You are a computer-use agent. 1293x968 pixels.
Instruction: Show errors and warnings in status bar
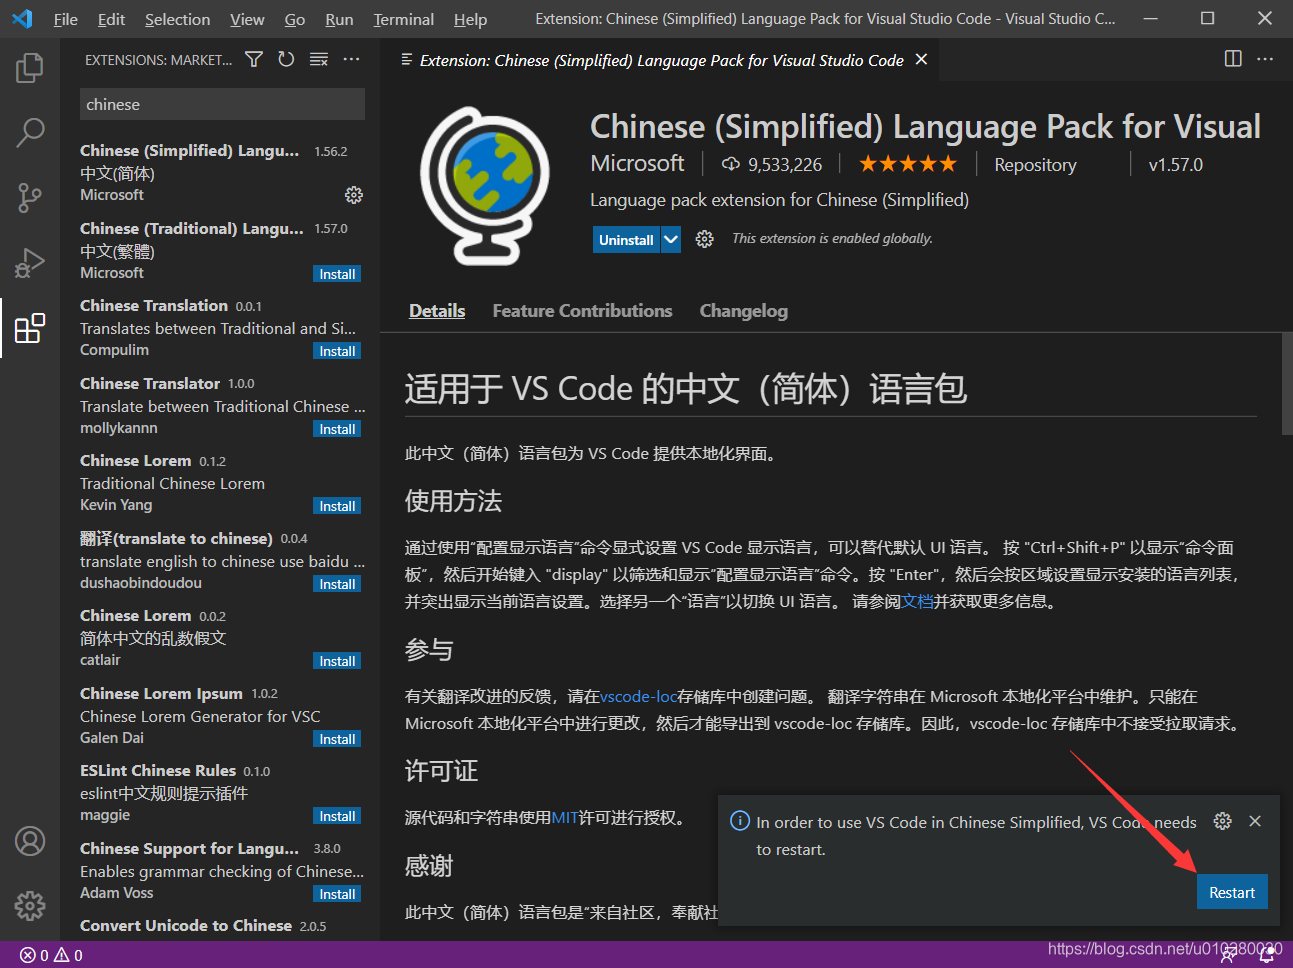[51, 955]
